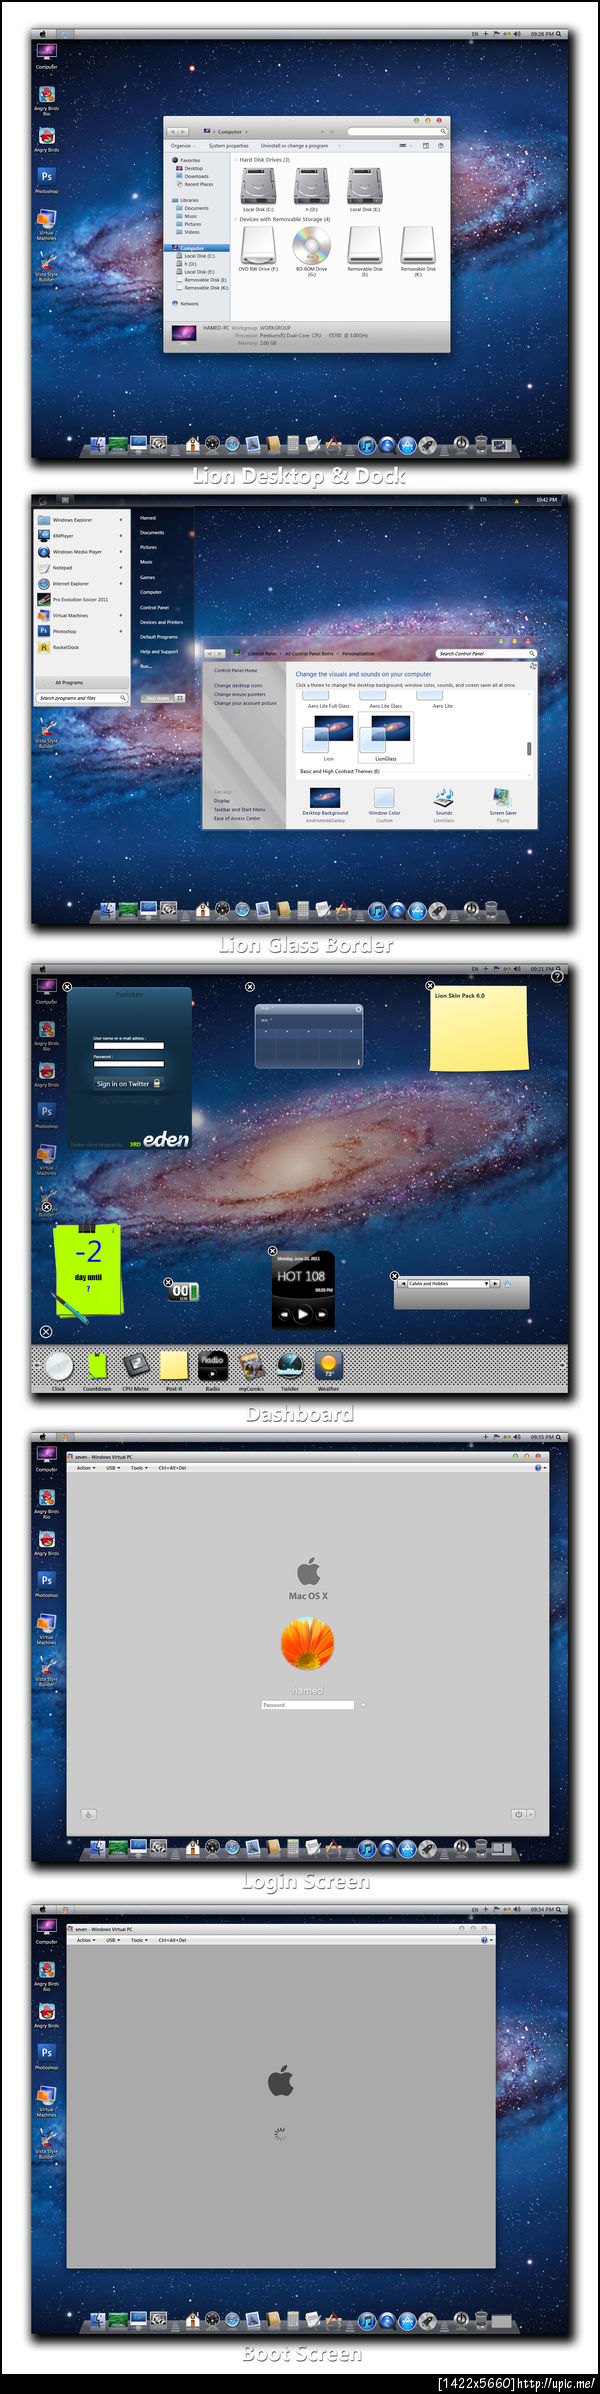Open Notepad from Start menu
This screenshot has height=2394, width=600.
tap(78, 568)
